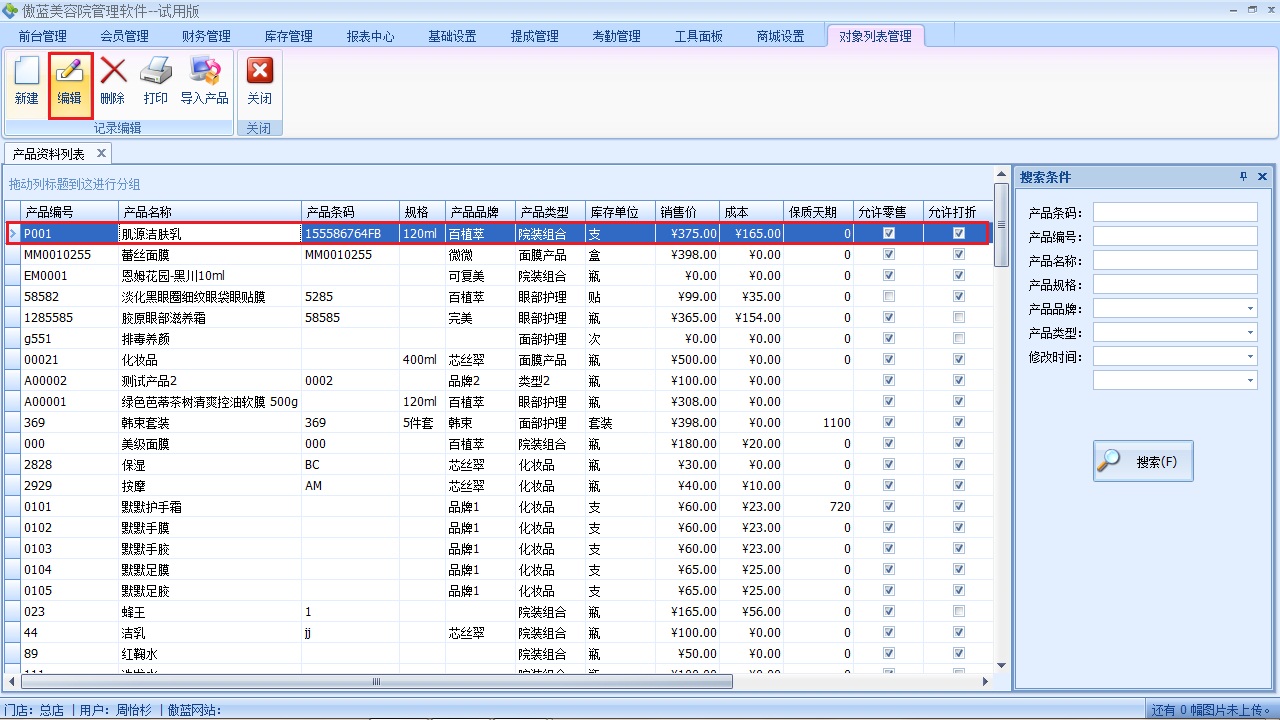The height and width of the screenshot is (720, 1280).
Task: Open the 库存管理 ribbon tab
Action: pyautogui.click(x=288, y=36)
